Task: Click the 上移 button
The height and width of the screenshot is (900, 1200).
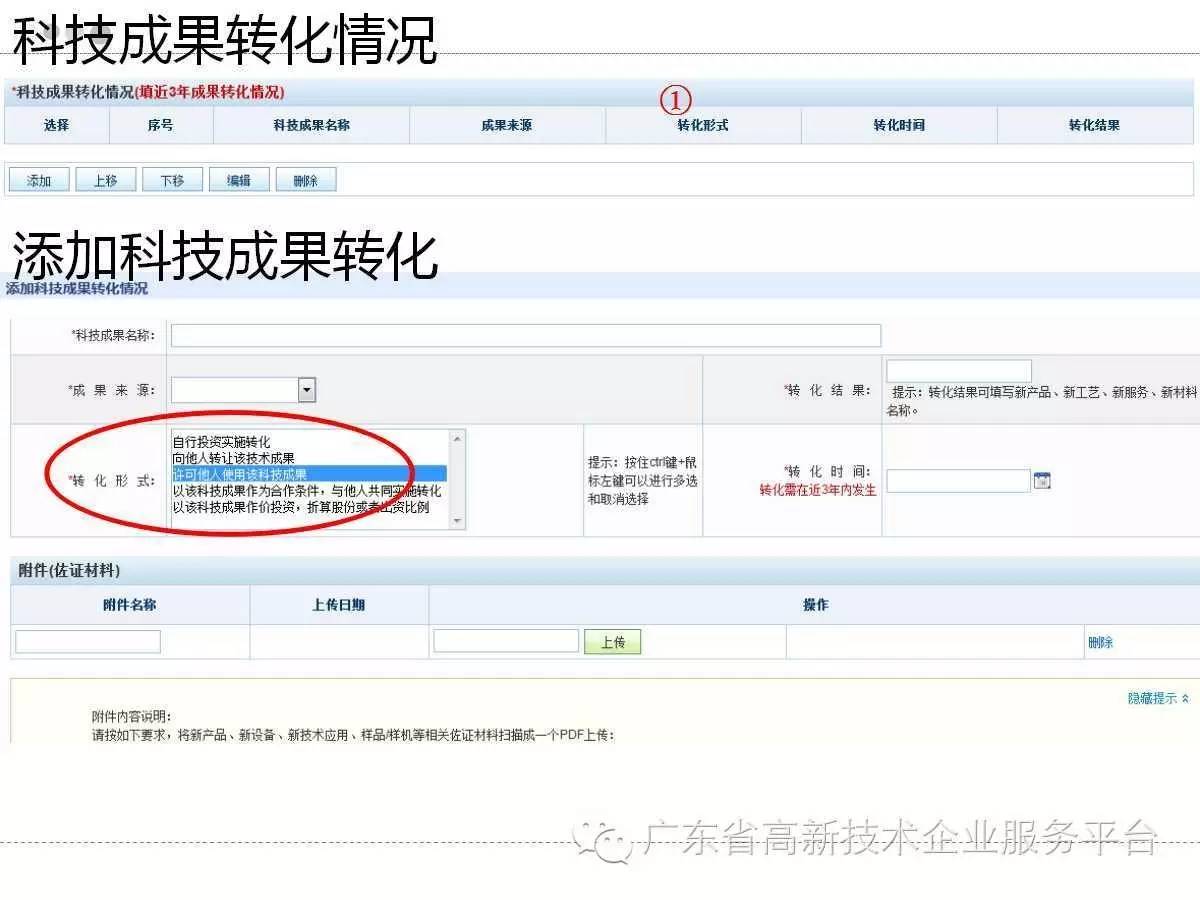Action: point(105,181)
